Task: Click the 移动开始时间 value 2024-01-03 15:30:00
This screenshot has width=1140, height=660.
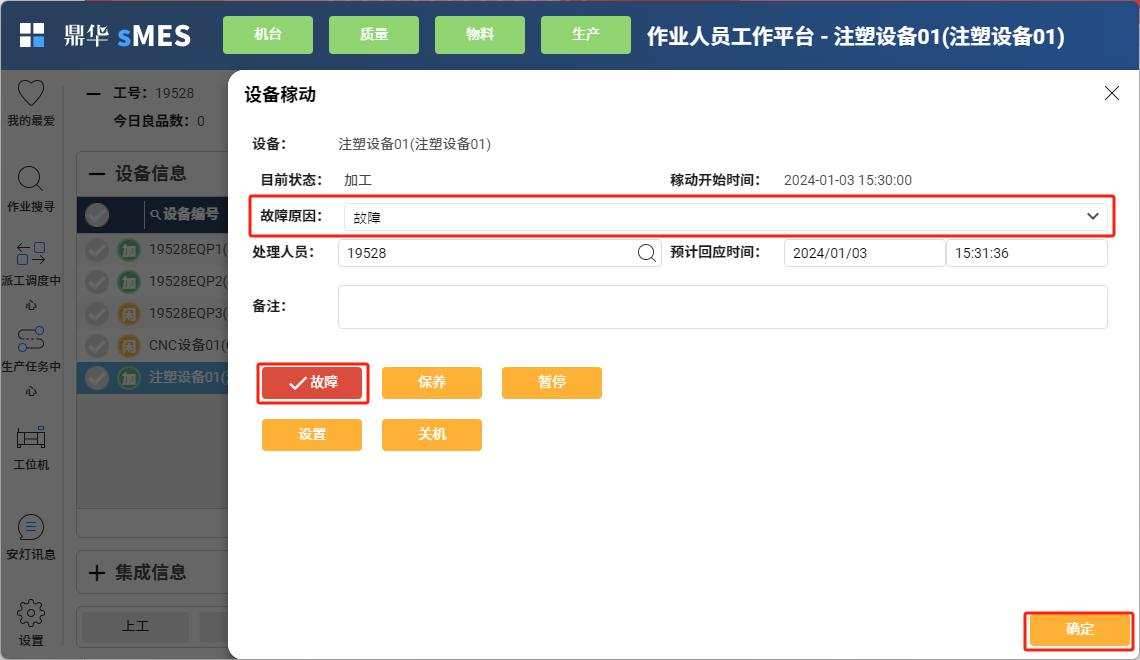Action: (x=848, y=180)
